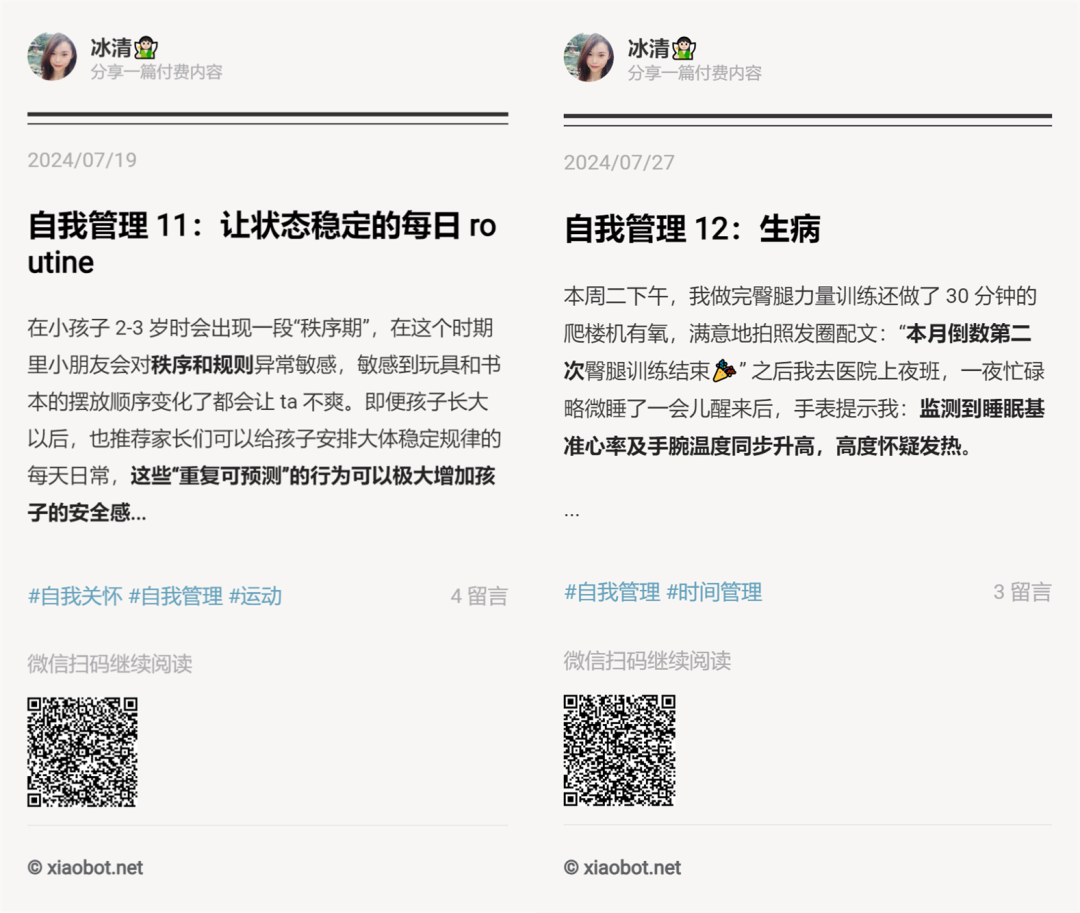Click the author avatar above the 2024/07/19 date
Viewport: 1080px width, 913px height.
tap(52, 56)
